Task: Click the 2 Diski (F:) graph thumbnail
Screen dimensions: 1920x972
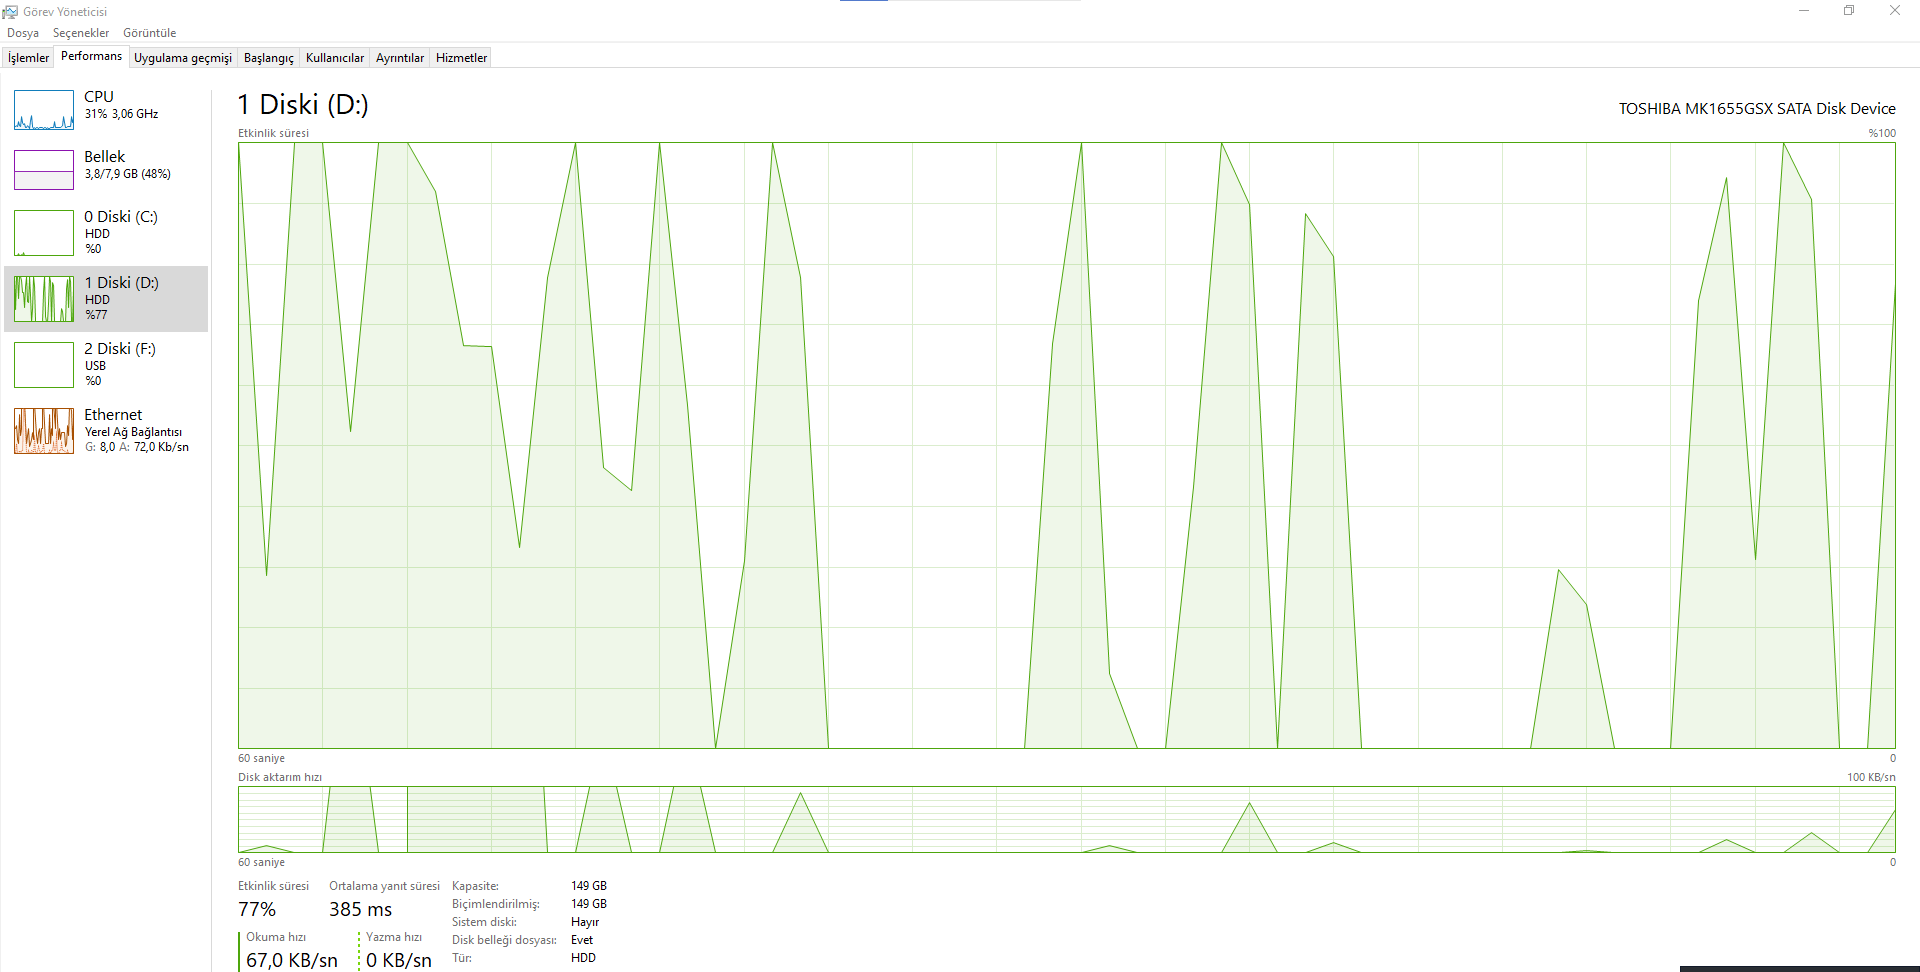Action: (44, 365)
